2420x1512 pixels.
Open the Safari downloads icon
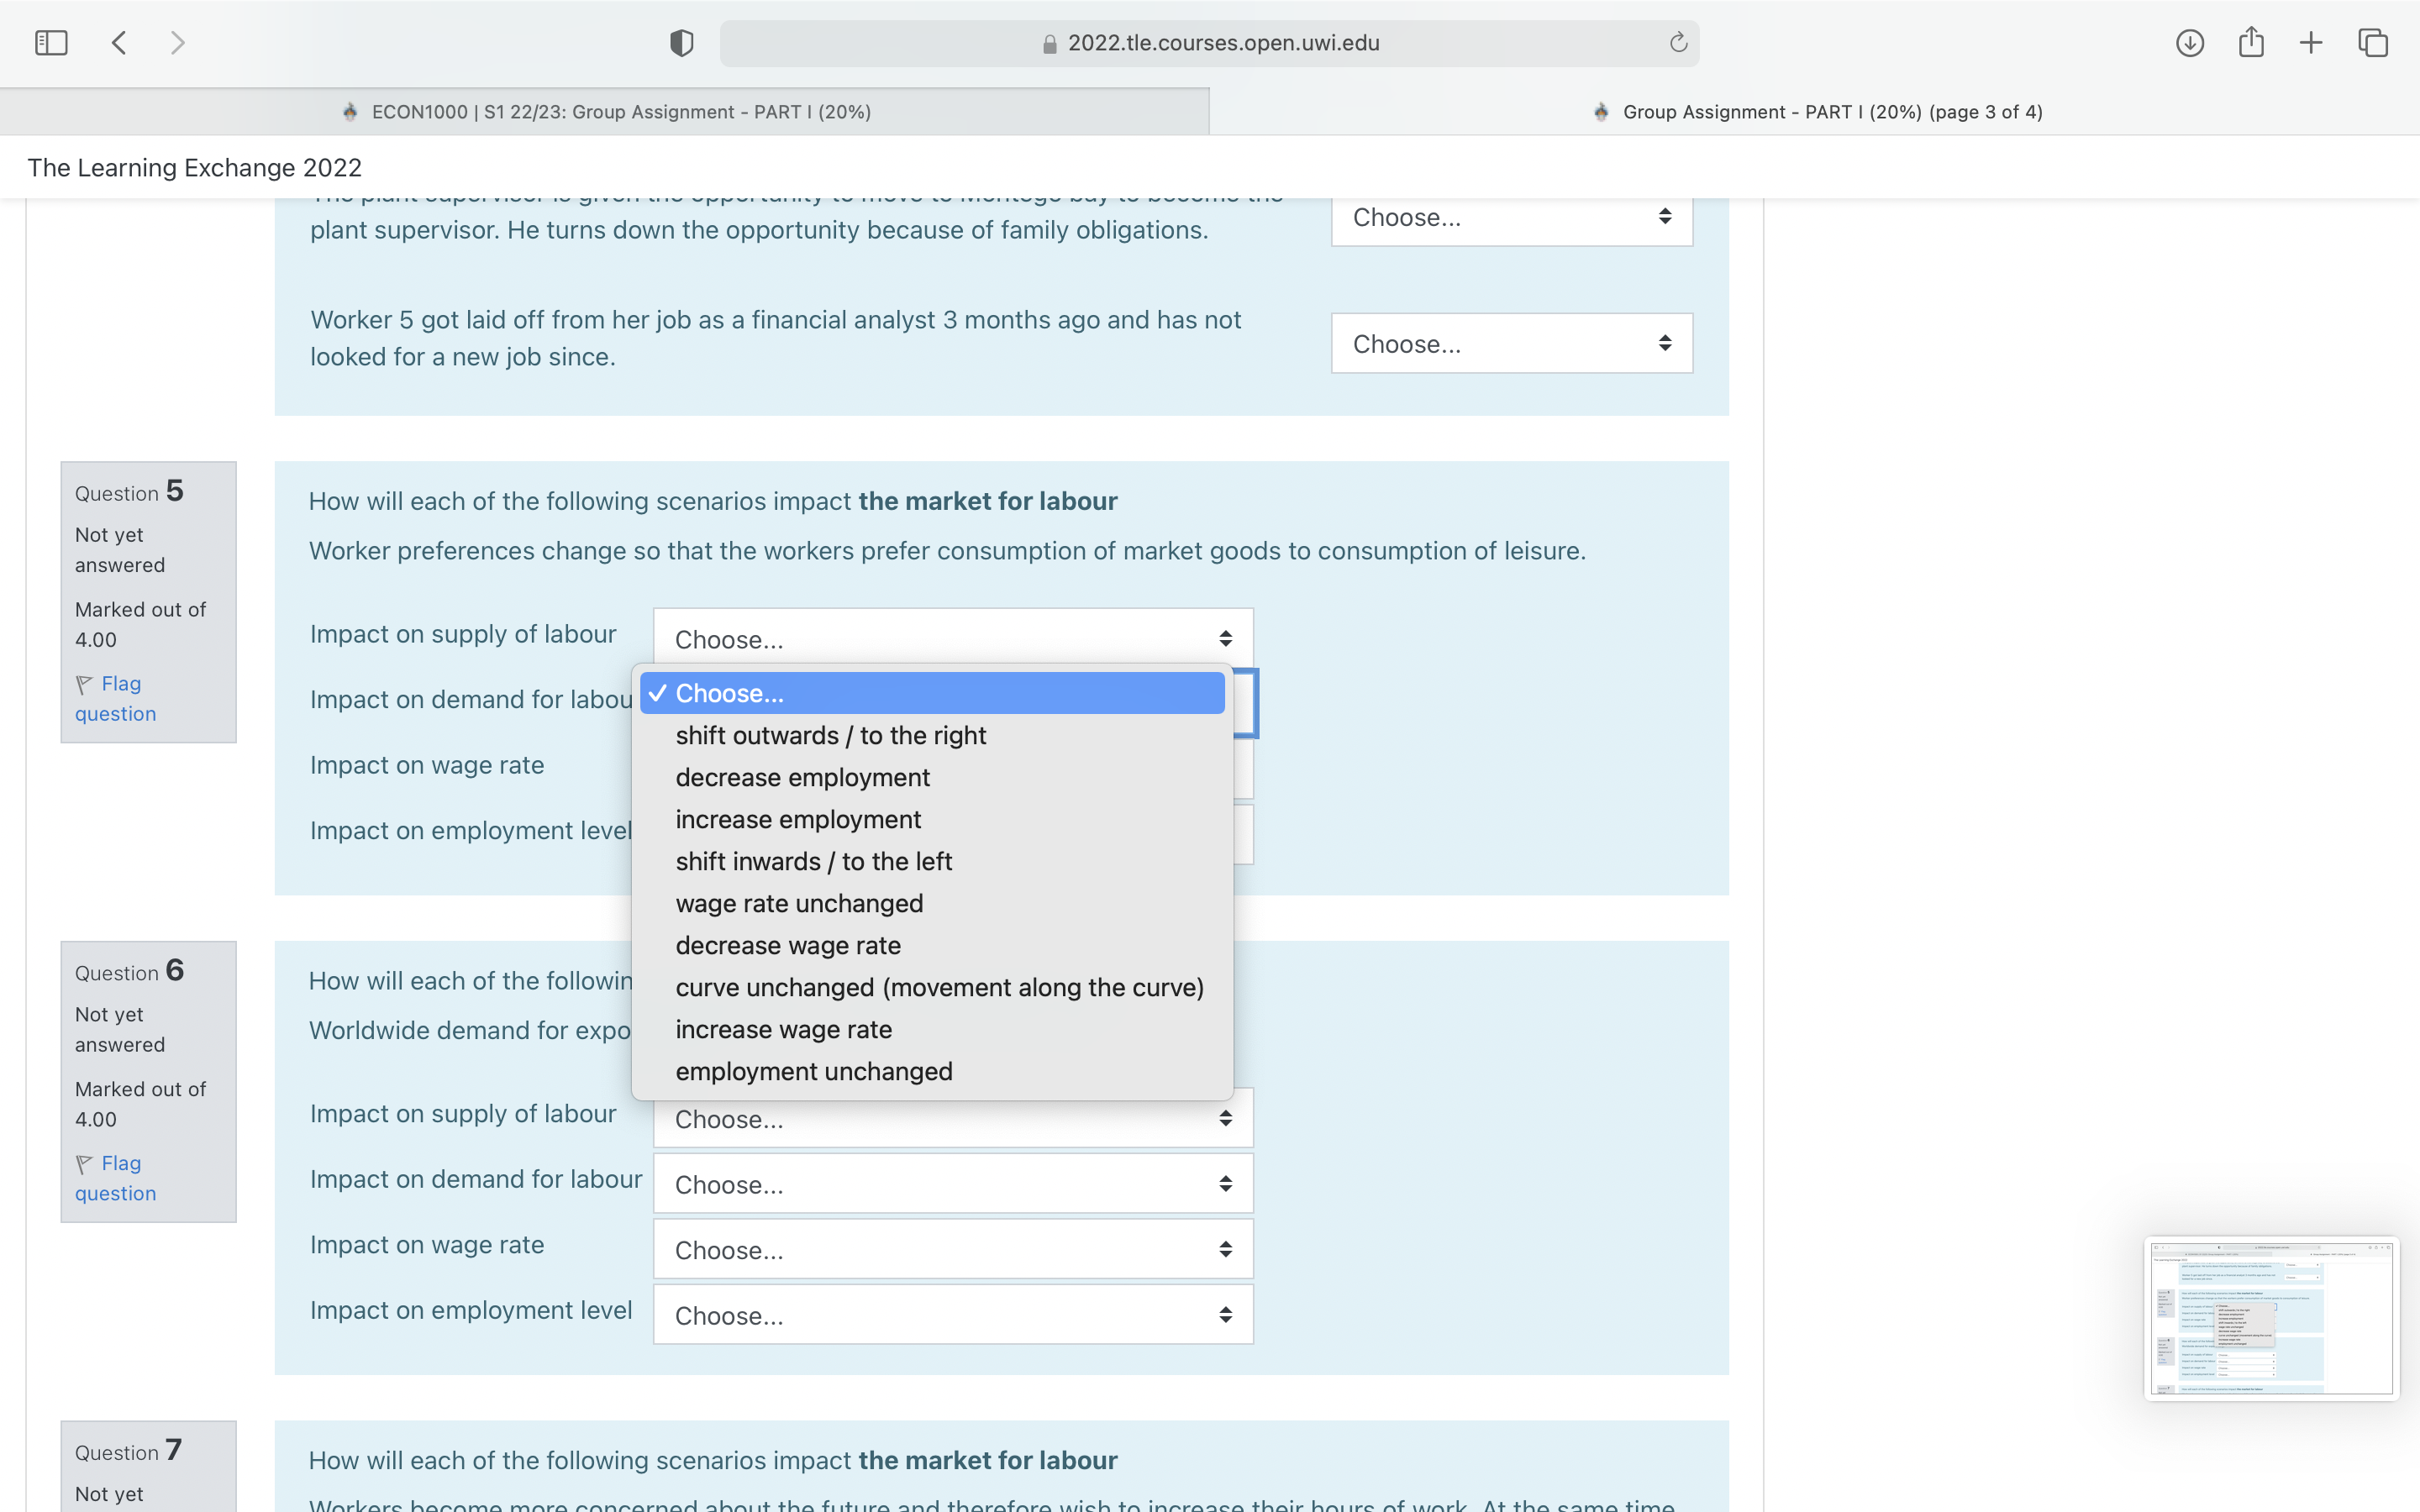point(2189,43)
